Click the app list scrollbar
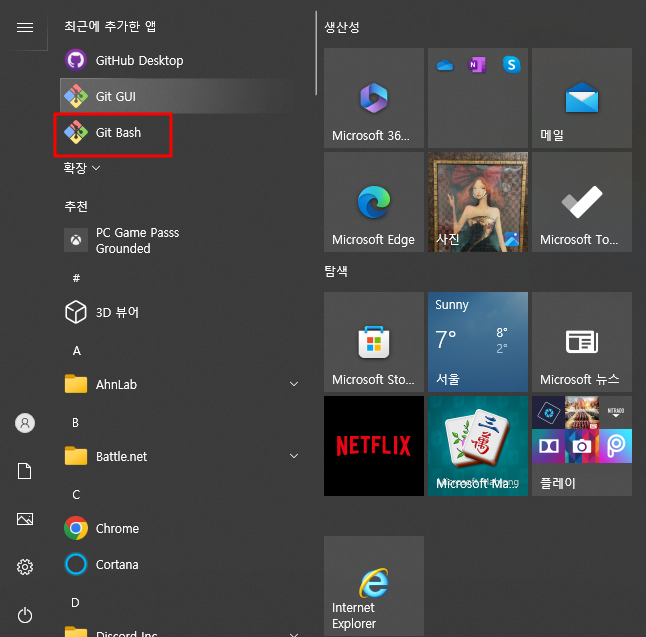Screen dimensions: 646x637 click(316, 54)
